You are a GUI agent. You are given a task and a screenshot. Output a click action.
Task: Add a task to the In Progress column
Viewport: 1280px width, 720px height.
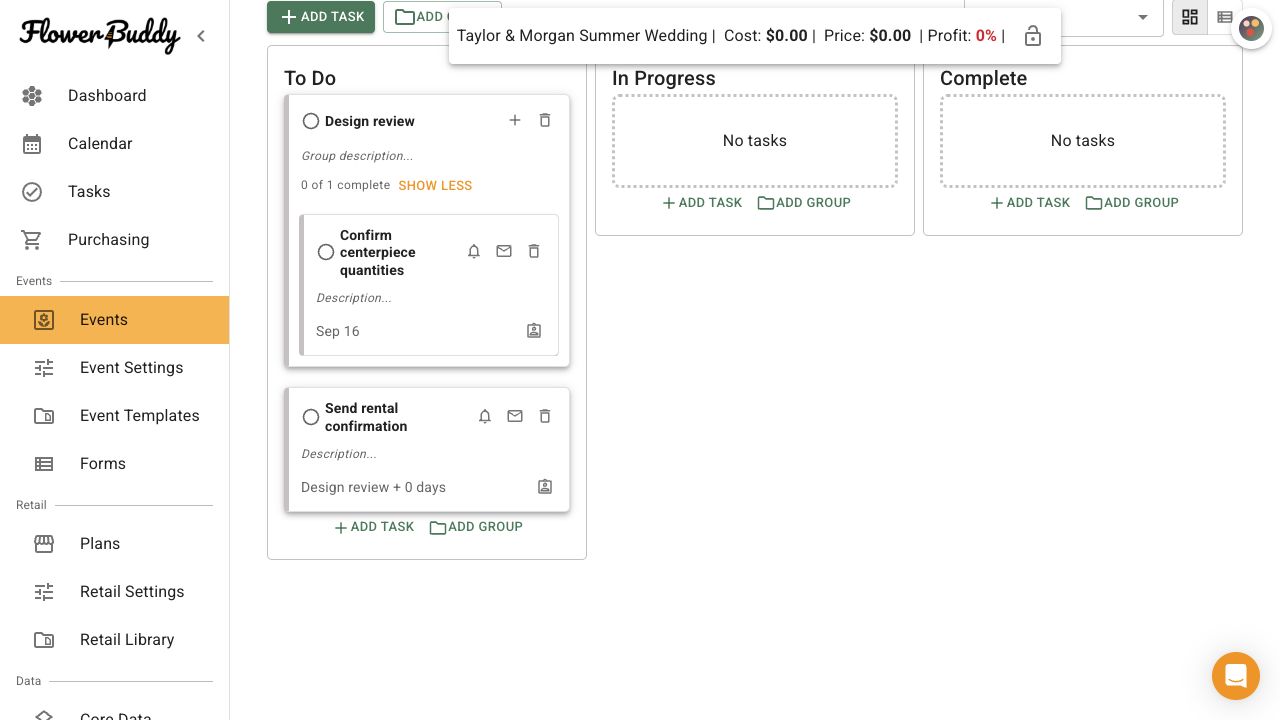702,203
